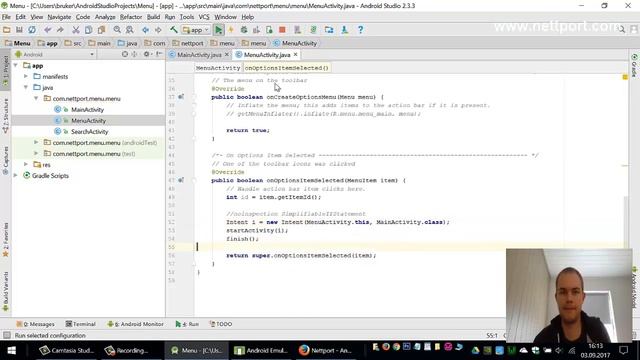Click the Redo arrow icon

(60, 30)
